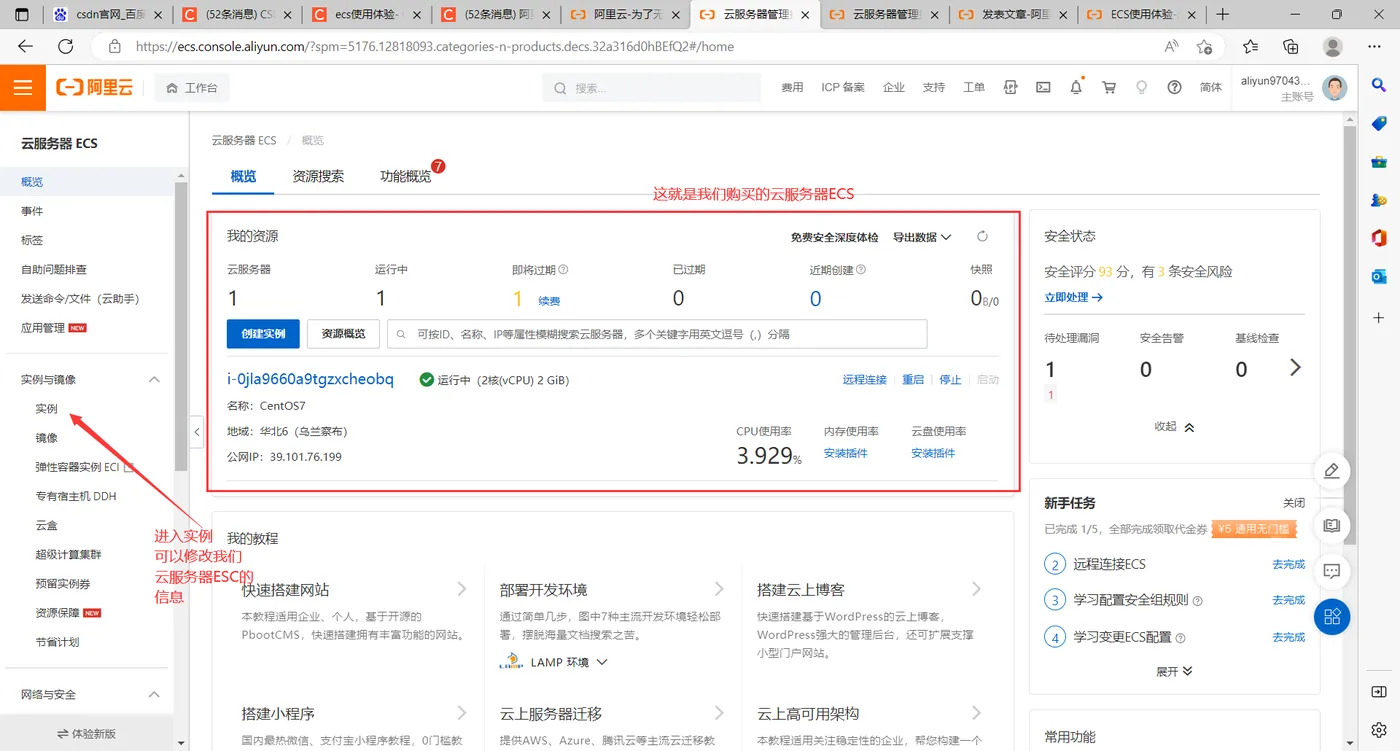The image size is (1400, 751).
Task: Collapse the 实例与镜像 section
Action: (x=154, y=380)
